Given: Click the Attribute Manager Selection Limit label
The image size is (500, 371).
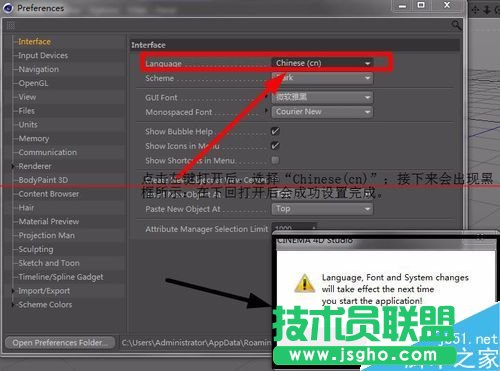Looking at the screenshot, I should (207, 229).
